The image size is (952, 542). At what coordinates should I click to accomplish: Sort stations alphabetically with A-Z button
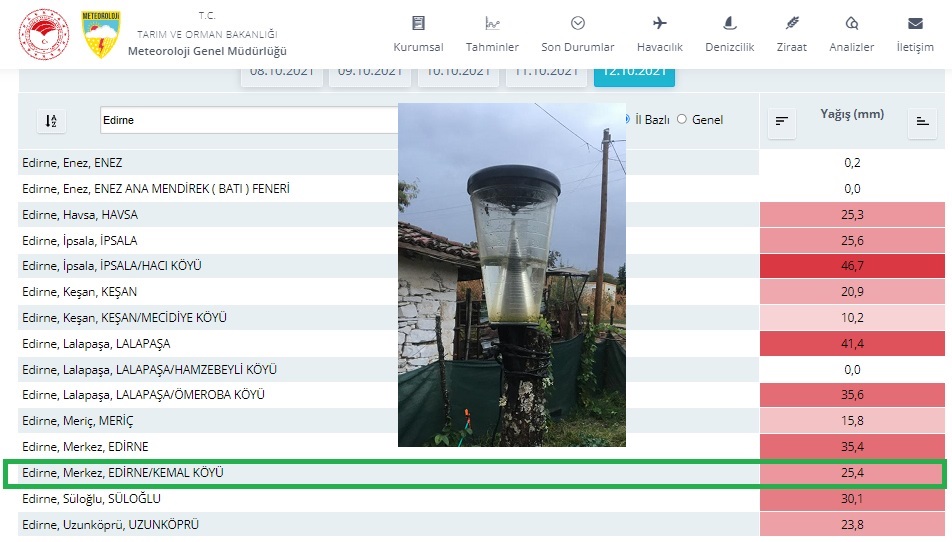[51, 121]
